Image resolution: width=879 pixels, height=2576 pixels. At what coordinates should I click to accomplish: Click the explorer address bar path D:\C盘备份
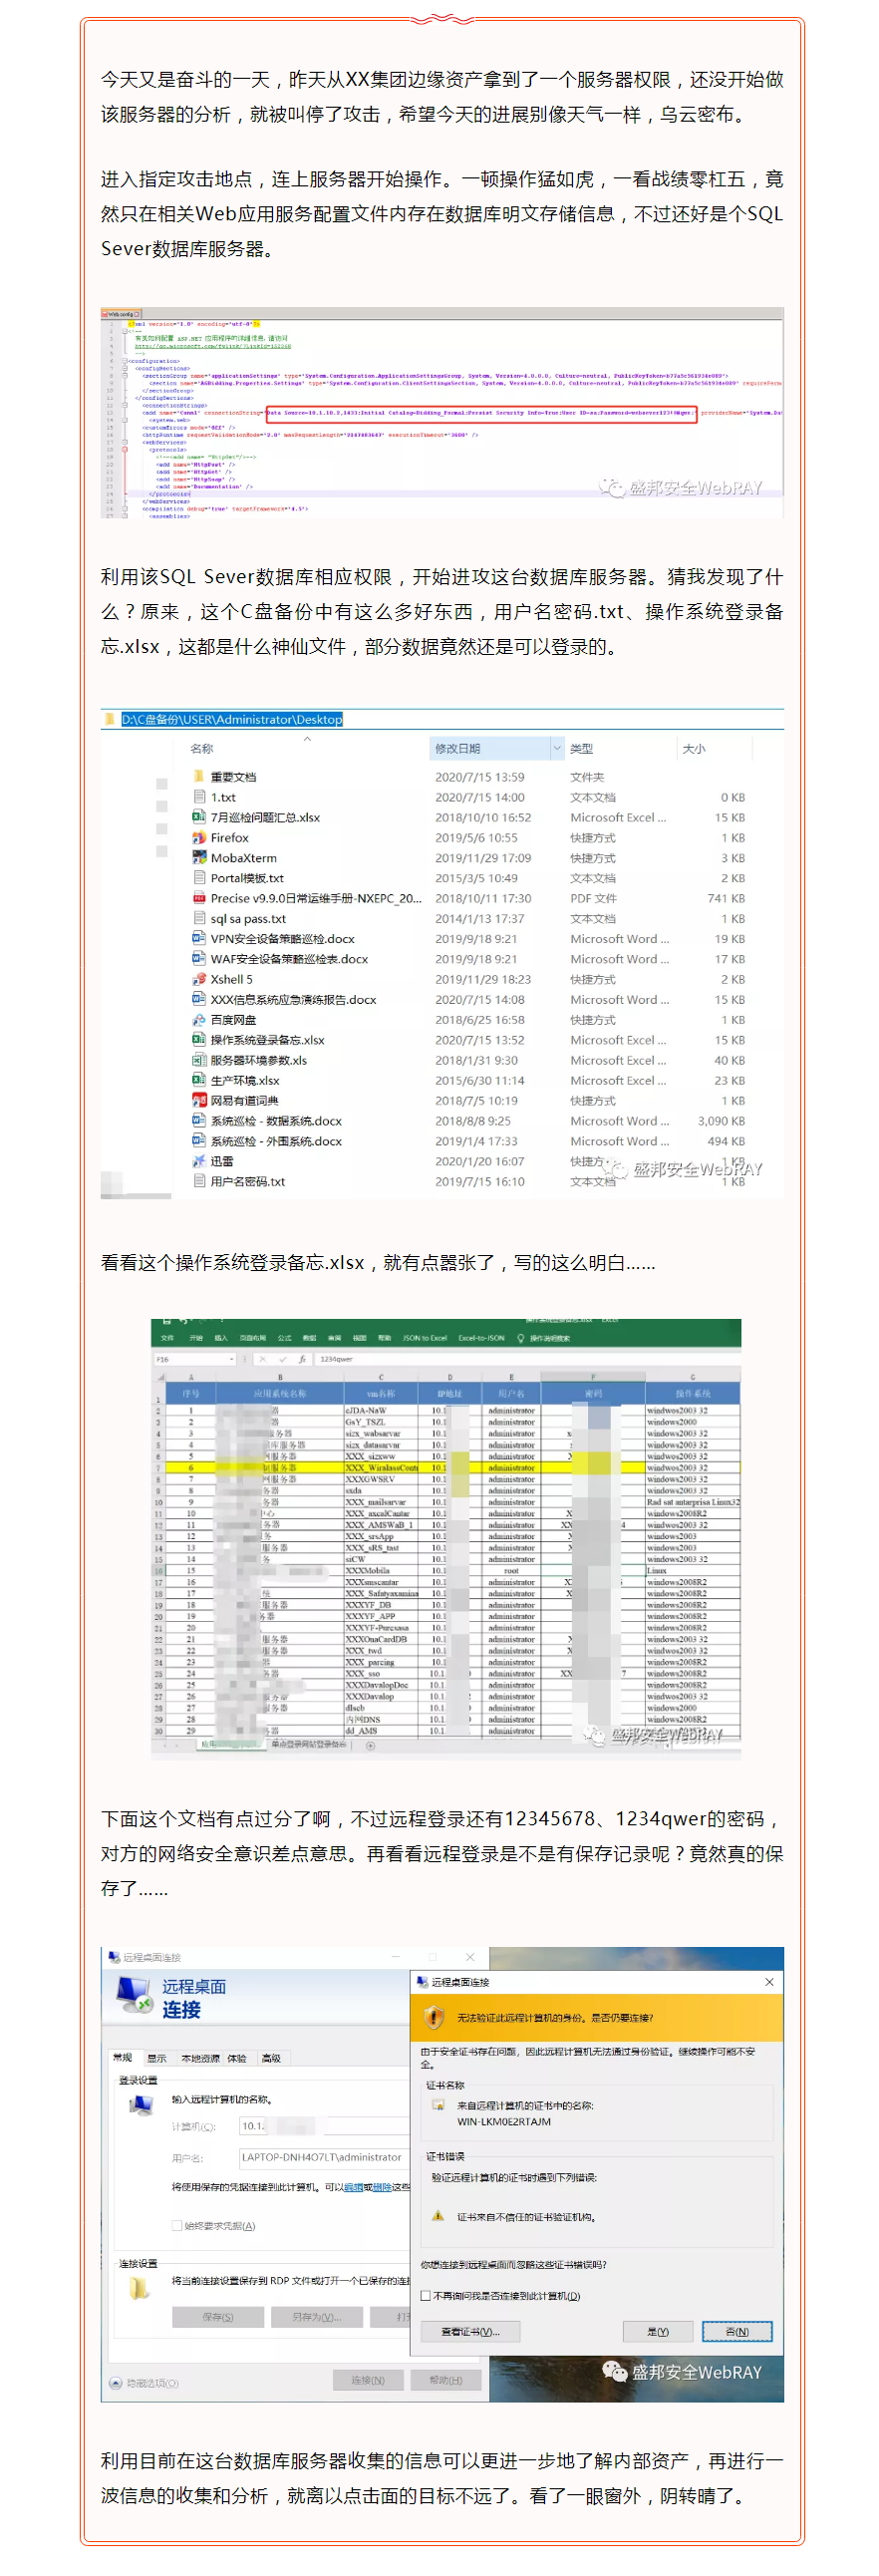click(x=232, y=719)
